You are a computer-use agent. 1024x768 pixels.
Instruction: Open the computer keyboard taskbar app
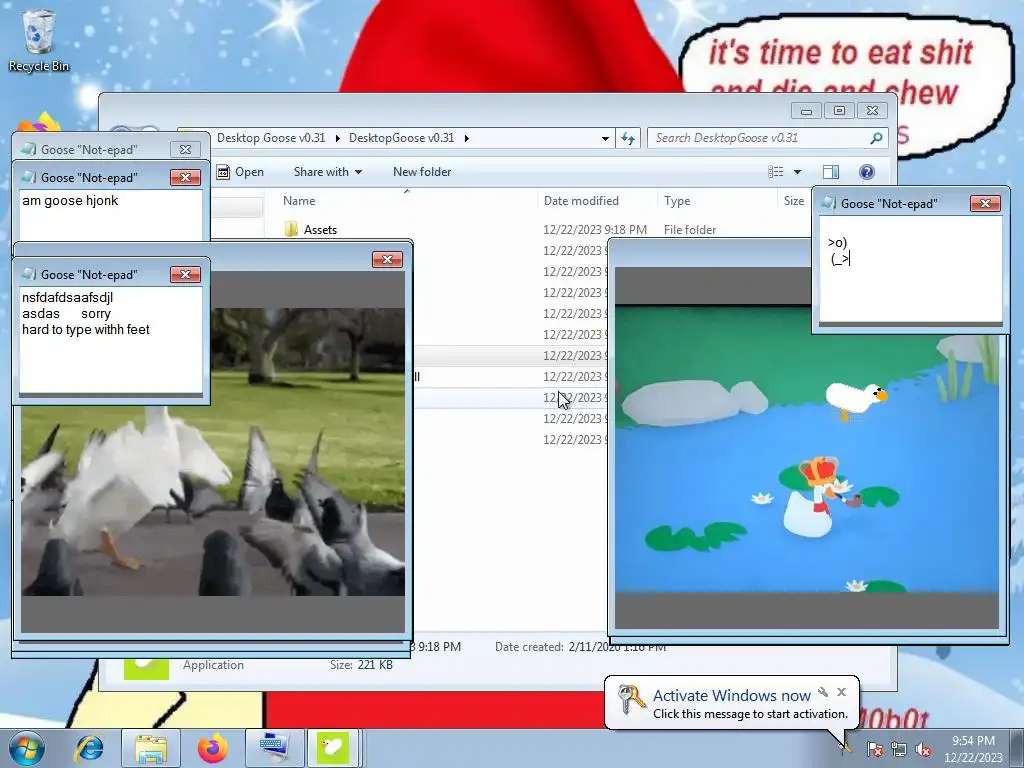point(273,748)
